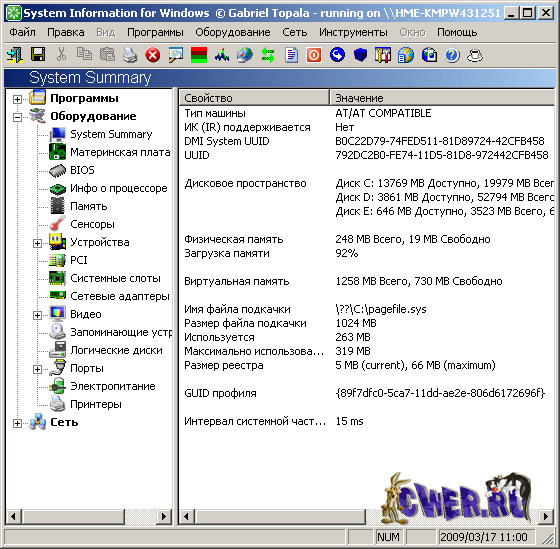Click the Загрузка памяти 92% row

tap(367, 253)
